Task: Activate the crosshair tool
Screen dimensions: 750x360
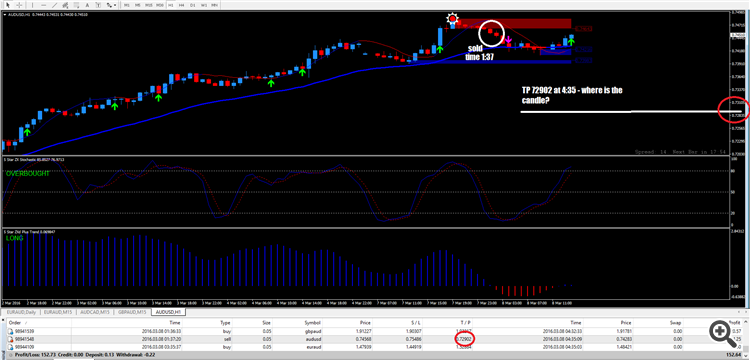Action: coord(19,5)
